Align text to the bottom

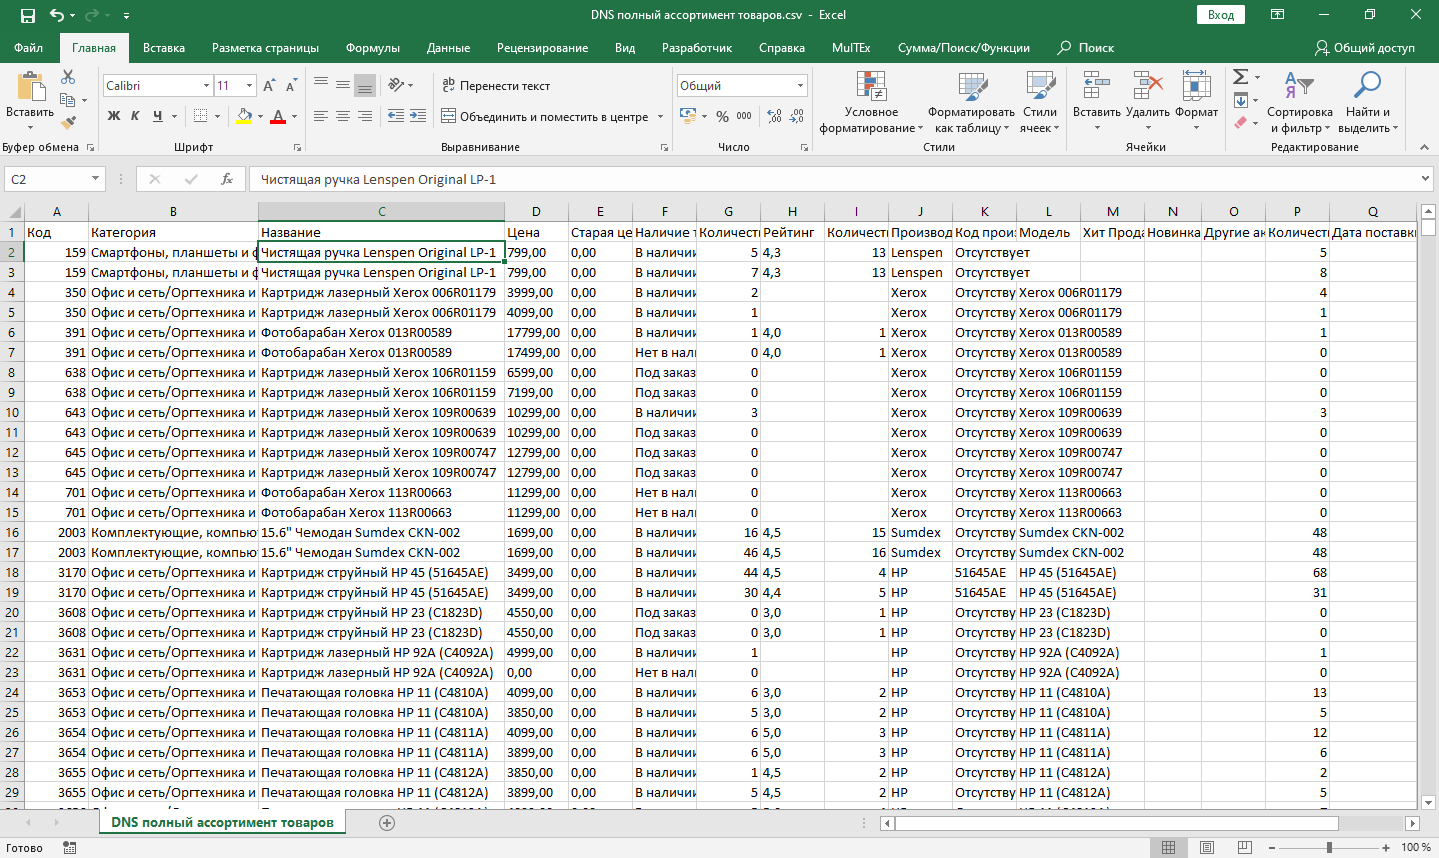pos(365,85)
